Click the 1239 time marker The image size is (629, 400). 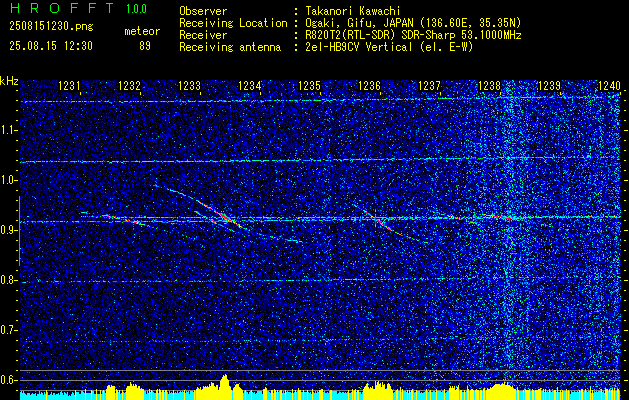tap(549, 85)
